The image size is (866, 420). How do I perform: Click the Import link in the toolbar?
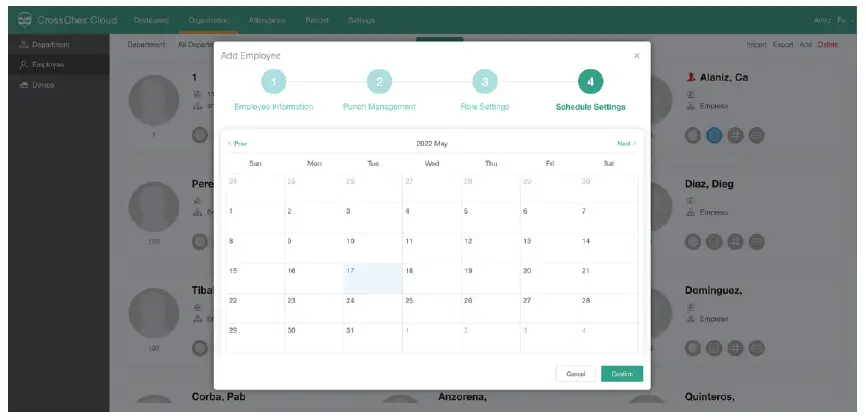(x=757, y=45)
